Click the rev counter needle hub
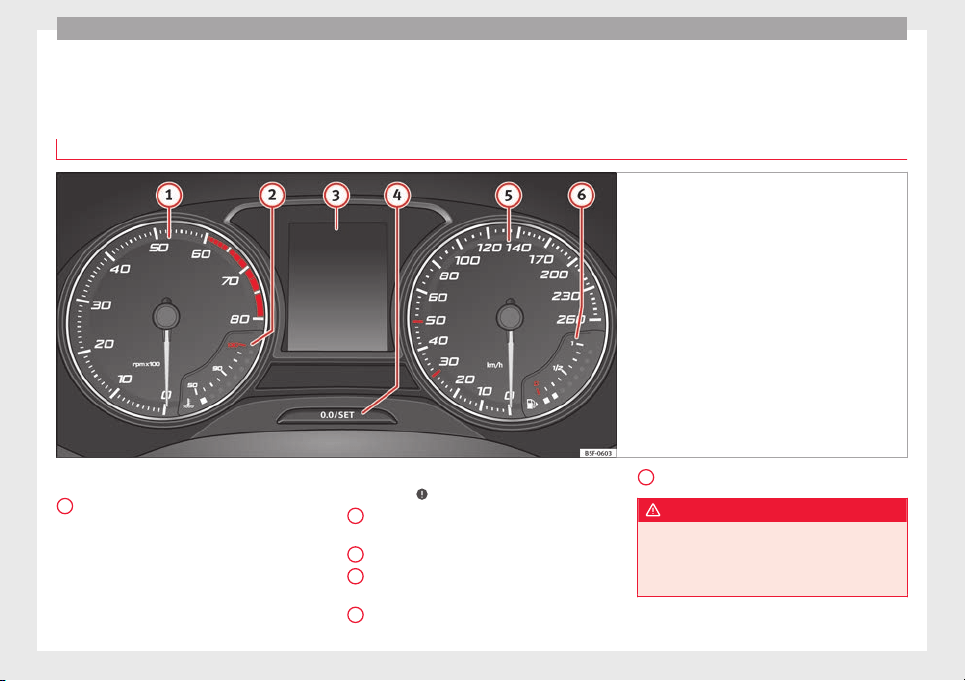Screen dimensions: 965x681 pos(166,316)
